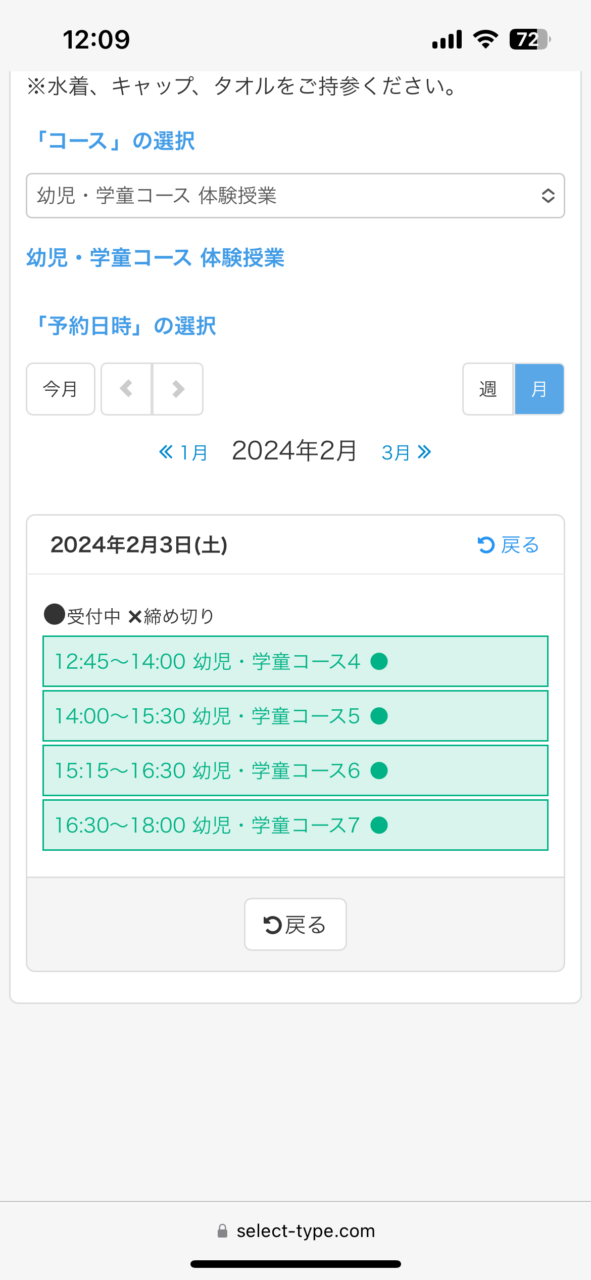Tap the Wi-Fi status icon

coord(486,40)
